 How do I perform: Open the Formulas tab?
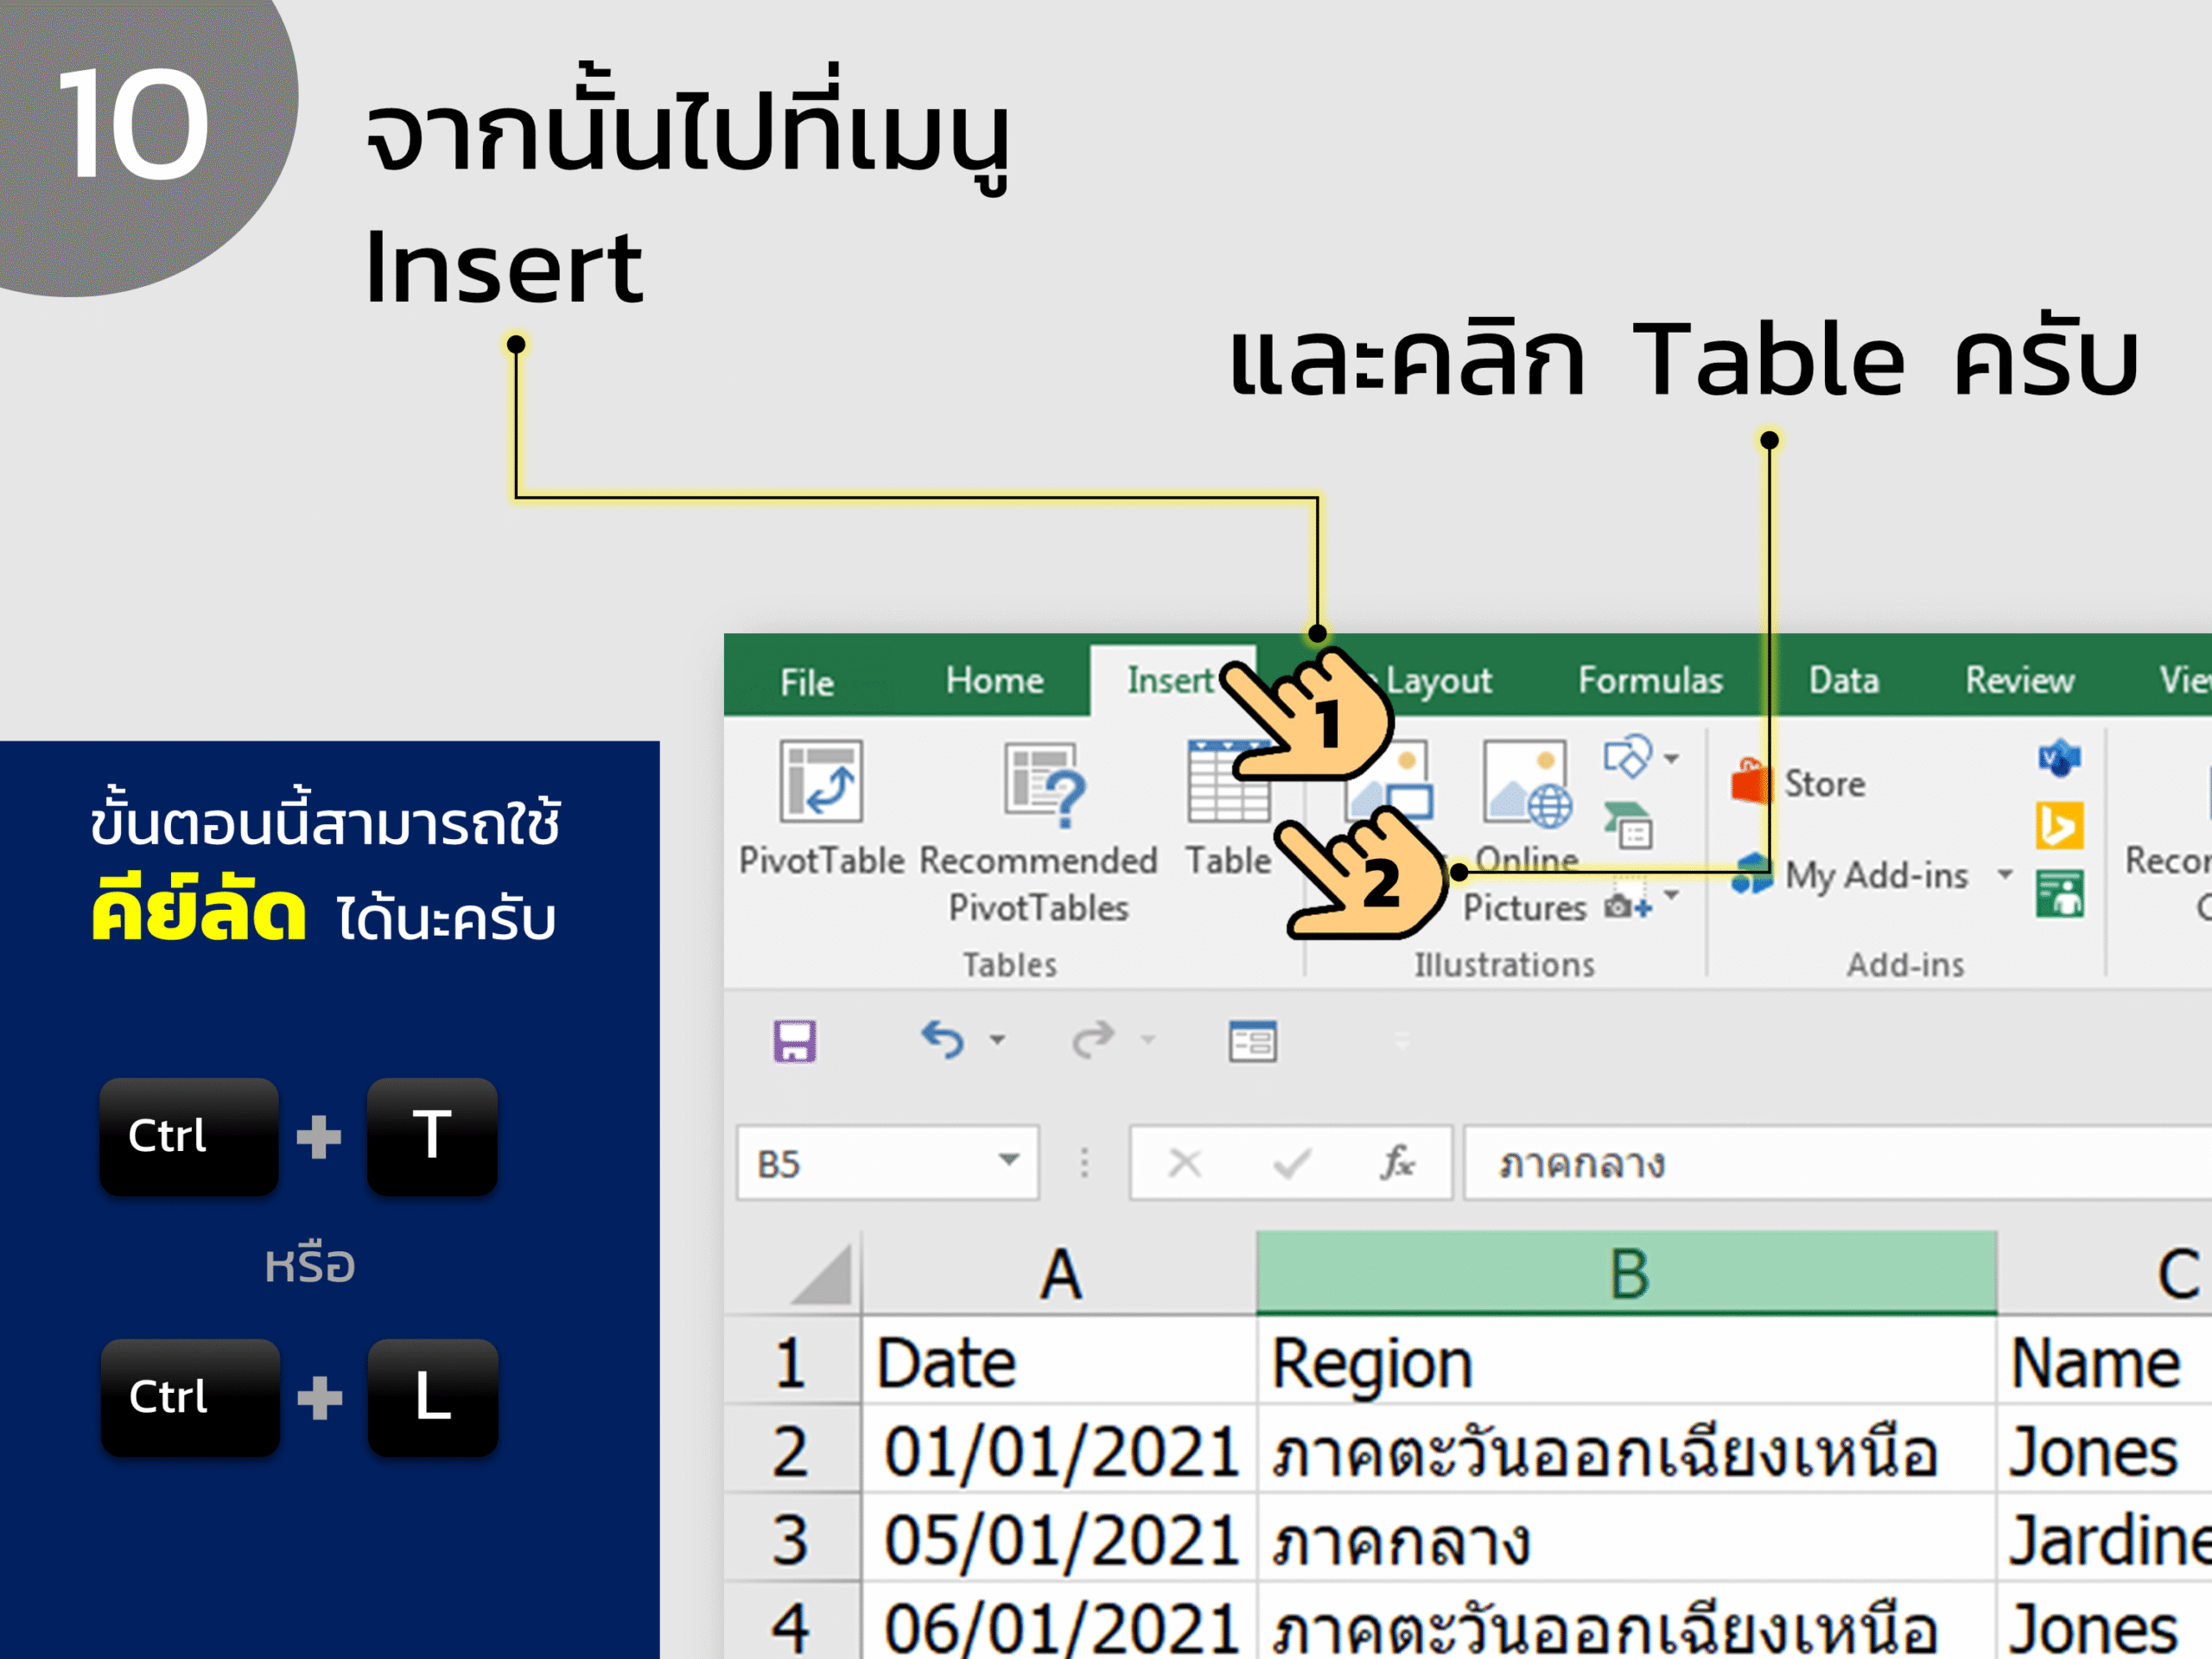pyautogui.click(x=1650, y=681)
